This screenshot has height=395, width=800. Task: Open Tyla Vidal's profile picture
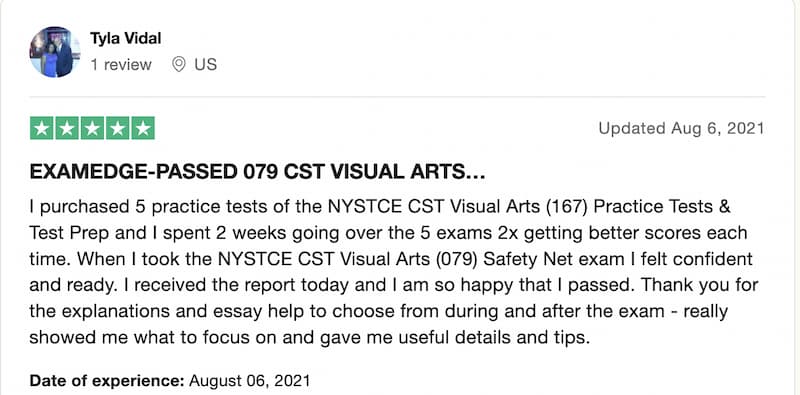(55, 52)
